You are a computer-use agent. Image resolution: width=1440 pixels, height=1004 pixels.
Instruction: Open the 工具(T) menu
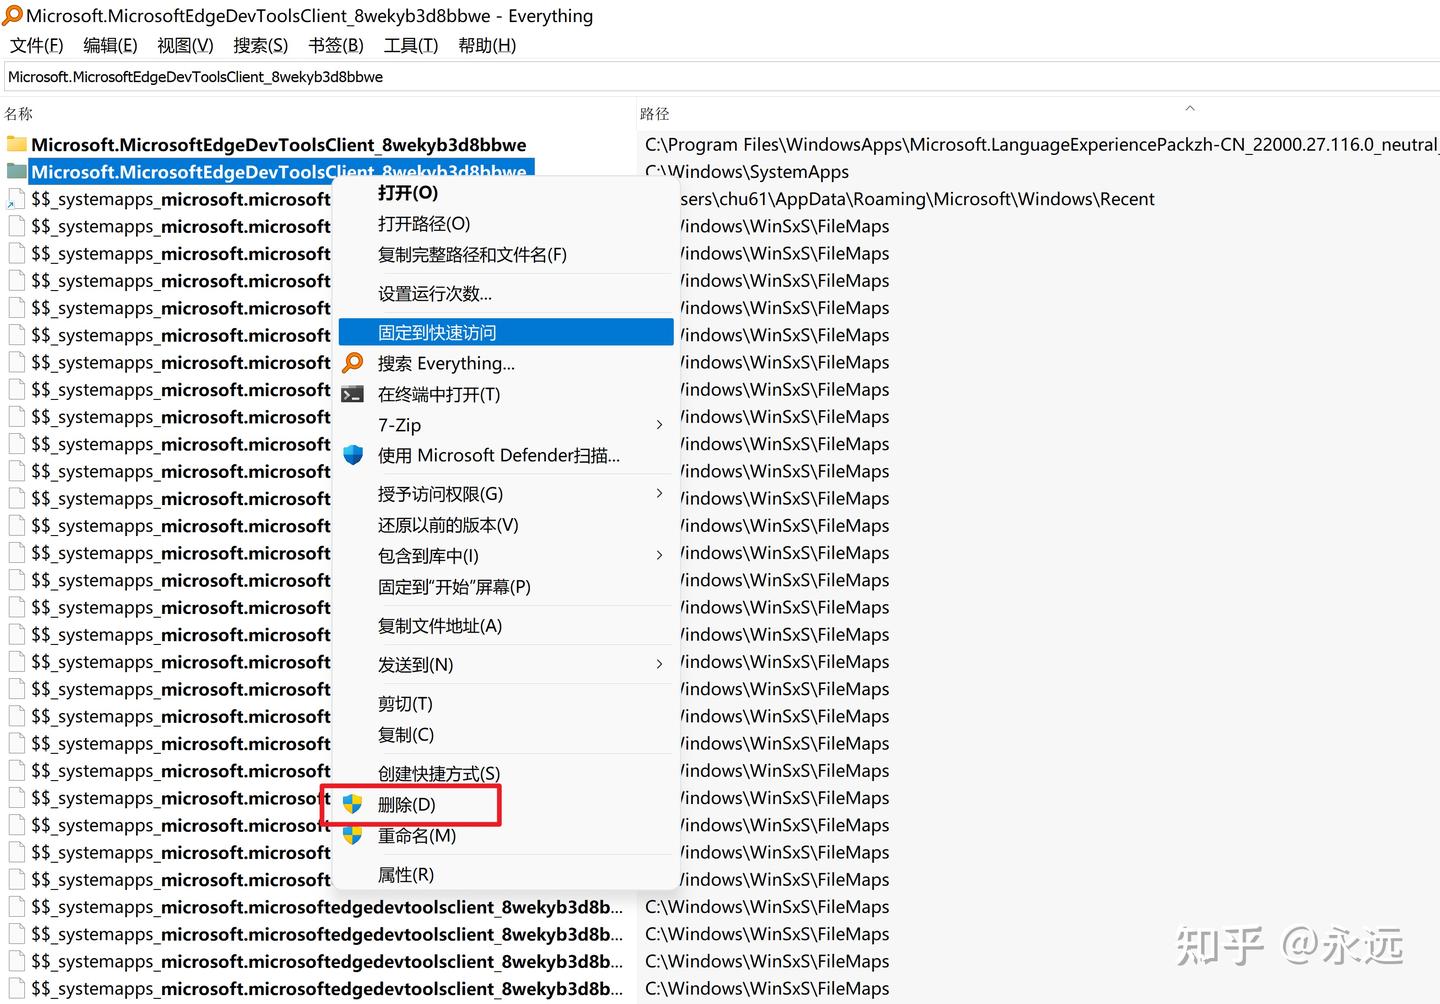(x=410, y=45)
